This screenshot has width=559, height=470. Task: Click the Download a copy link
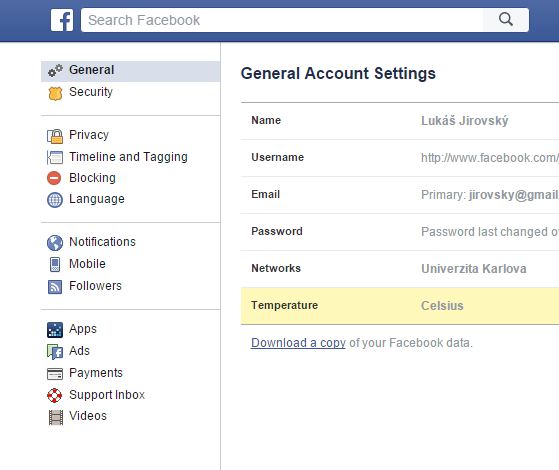[298, 343]
